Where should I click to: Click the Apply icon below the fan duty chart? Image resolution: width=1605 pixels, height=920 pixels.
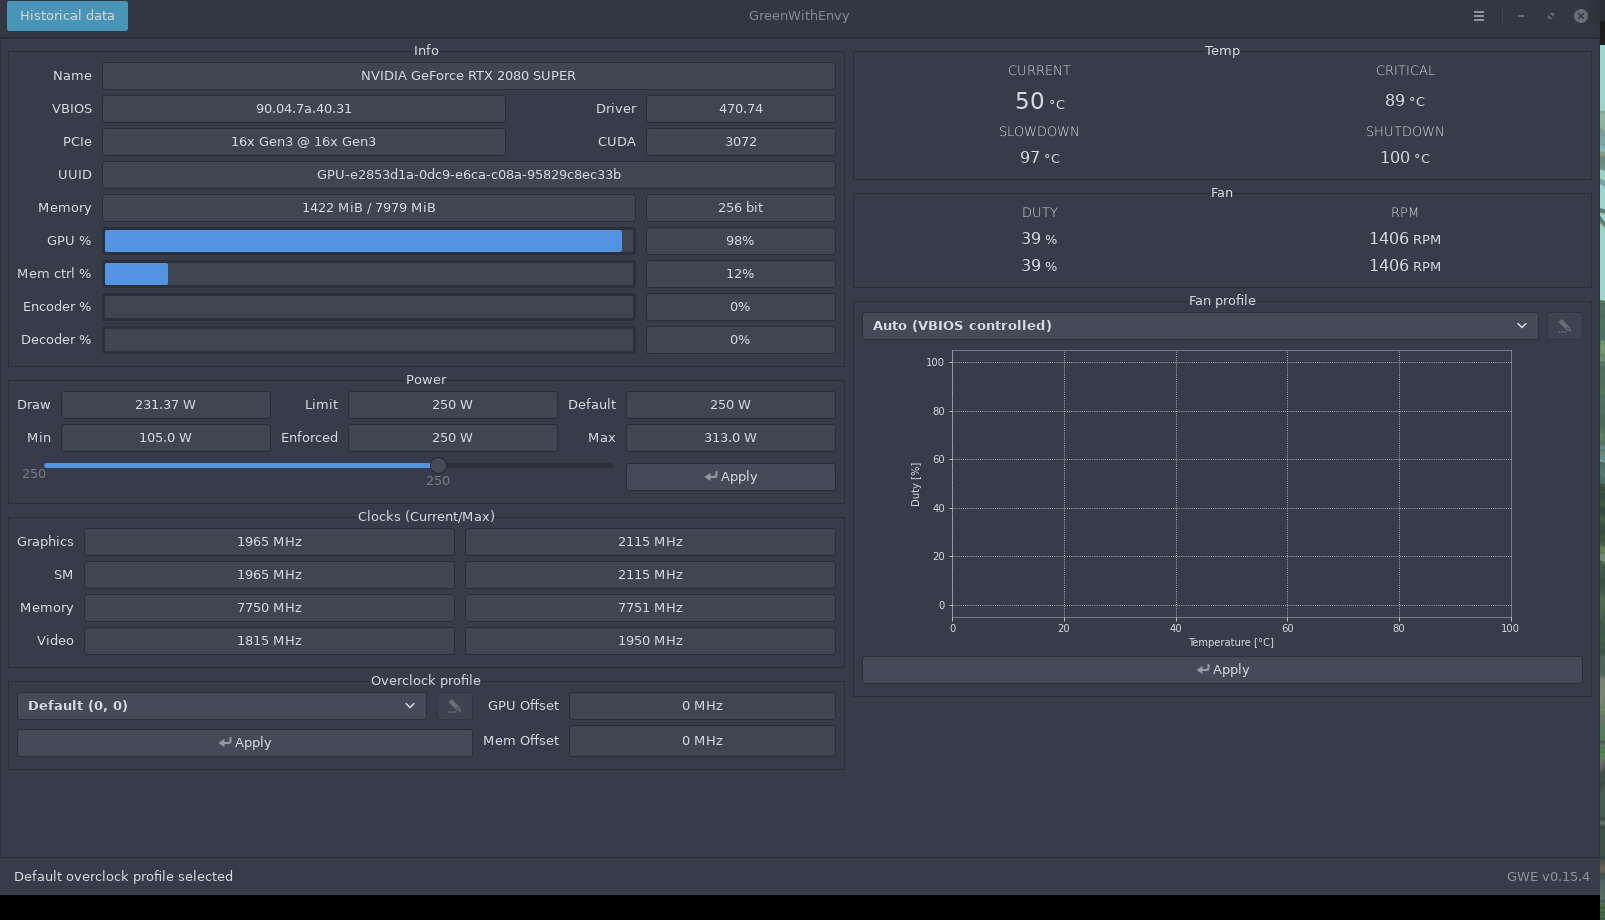(x=1221, y=669)
